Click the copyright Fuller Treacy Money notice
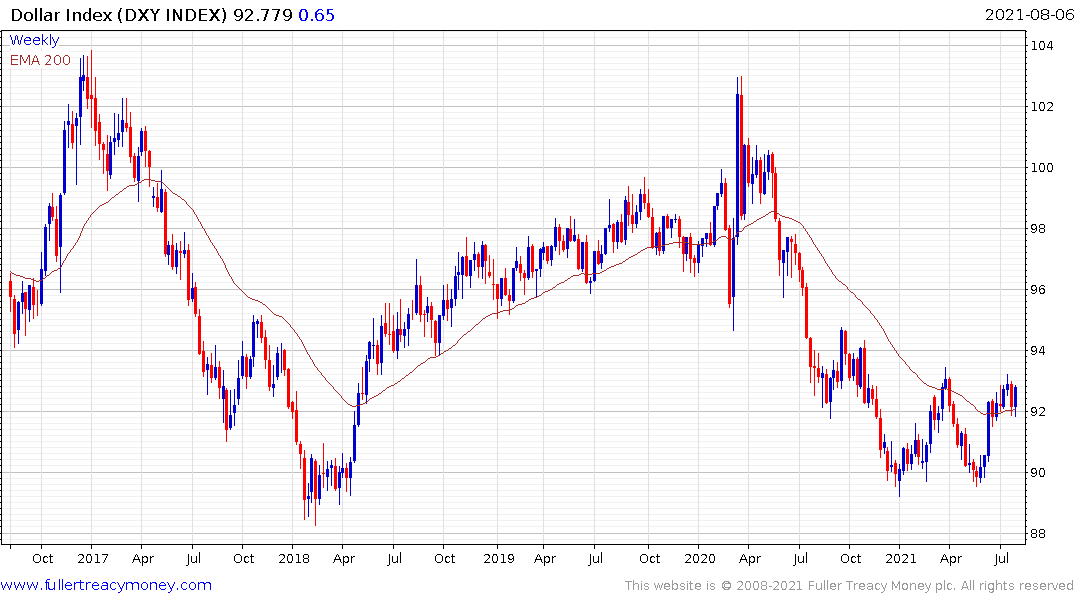 click(849, 586)
